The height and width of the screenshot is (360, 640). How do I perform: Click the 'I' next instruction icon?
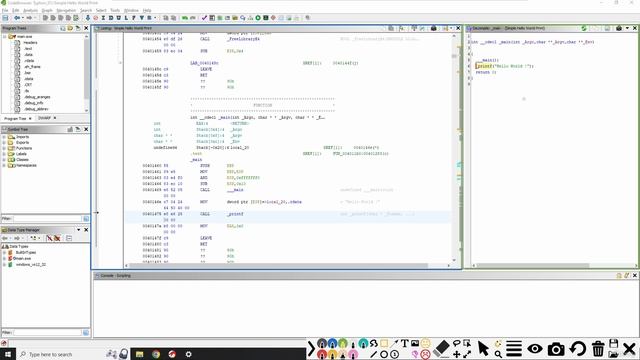point(103,18)
